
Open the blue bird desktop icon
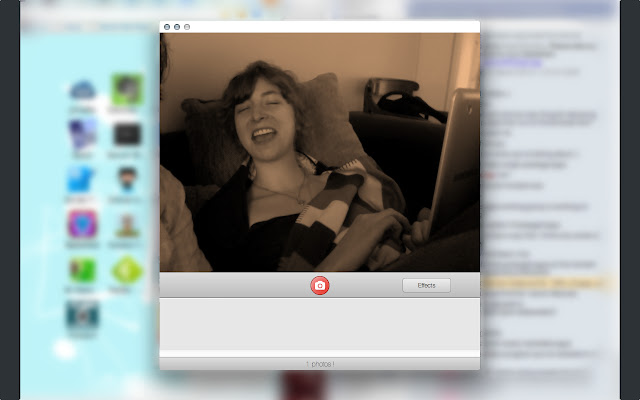coord(82,180)
